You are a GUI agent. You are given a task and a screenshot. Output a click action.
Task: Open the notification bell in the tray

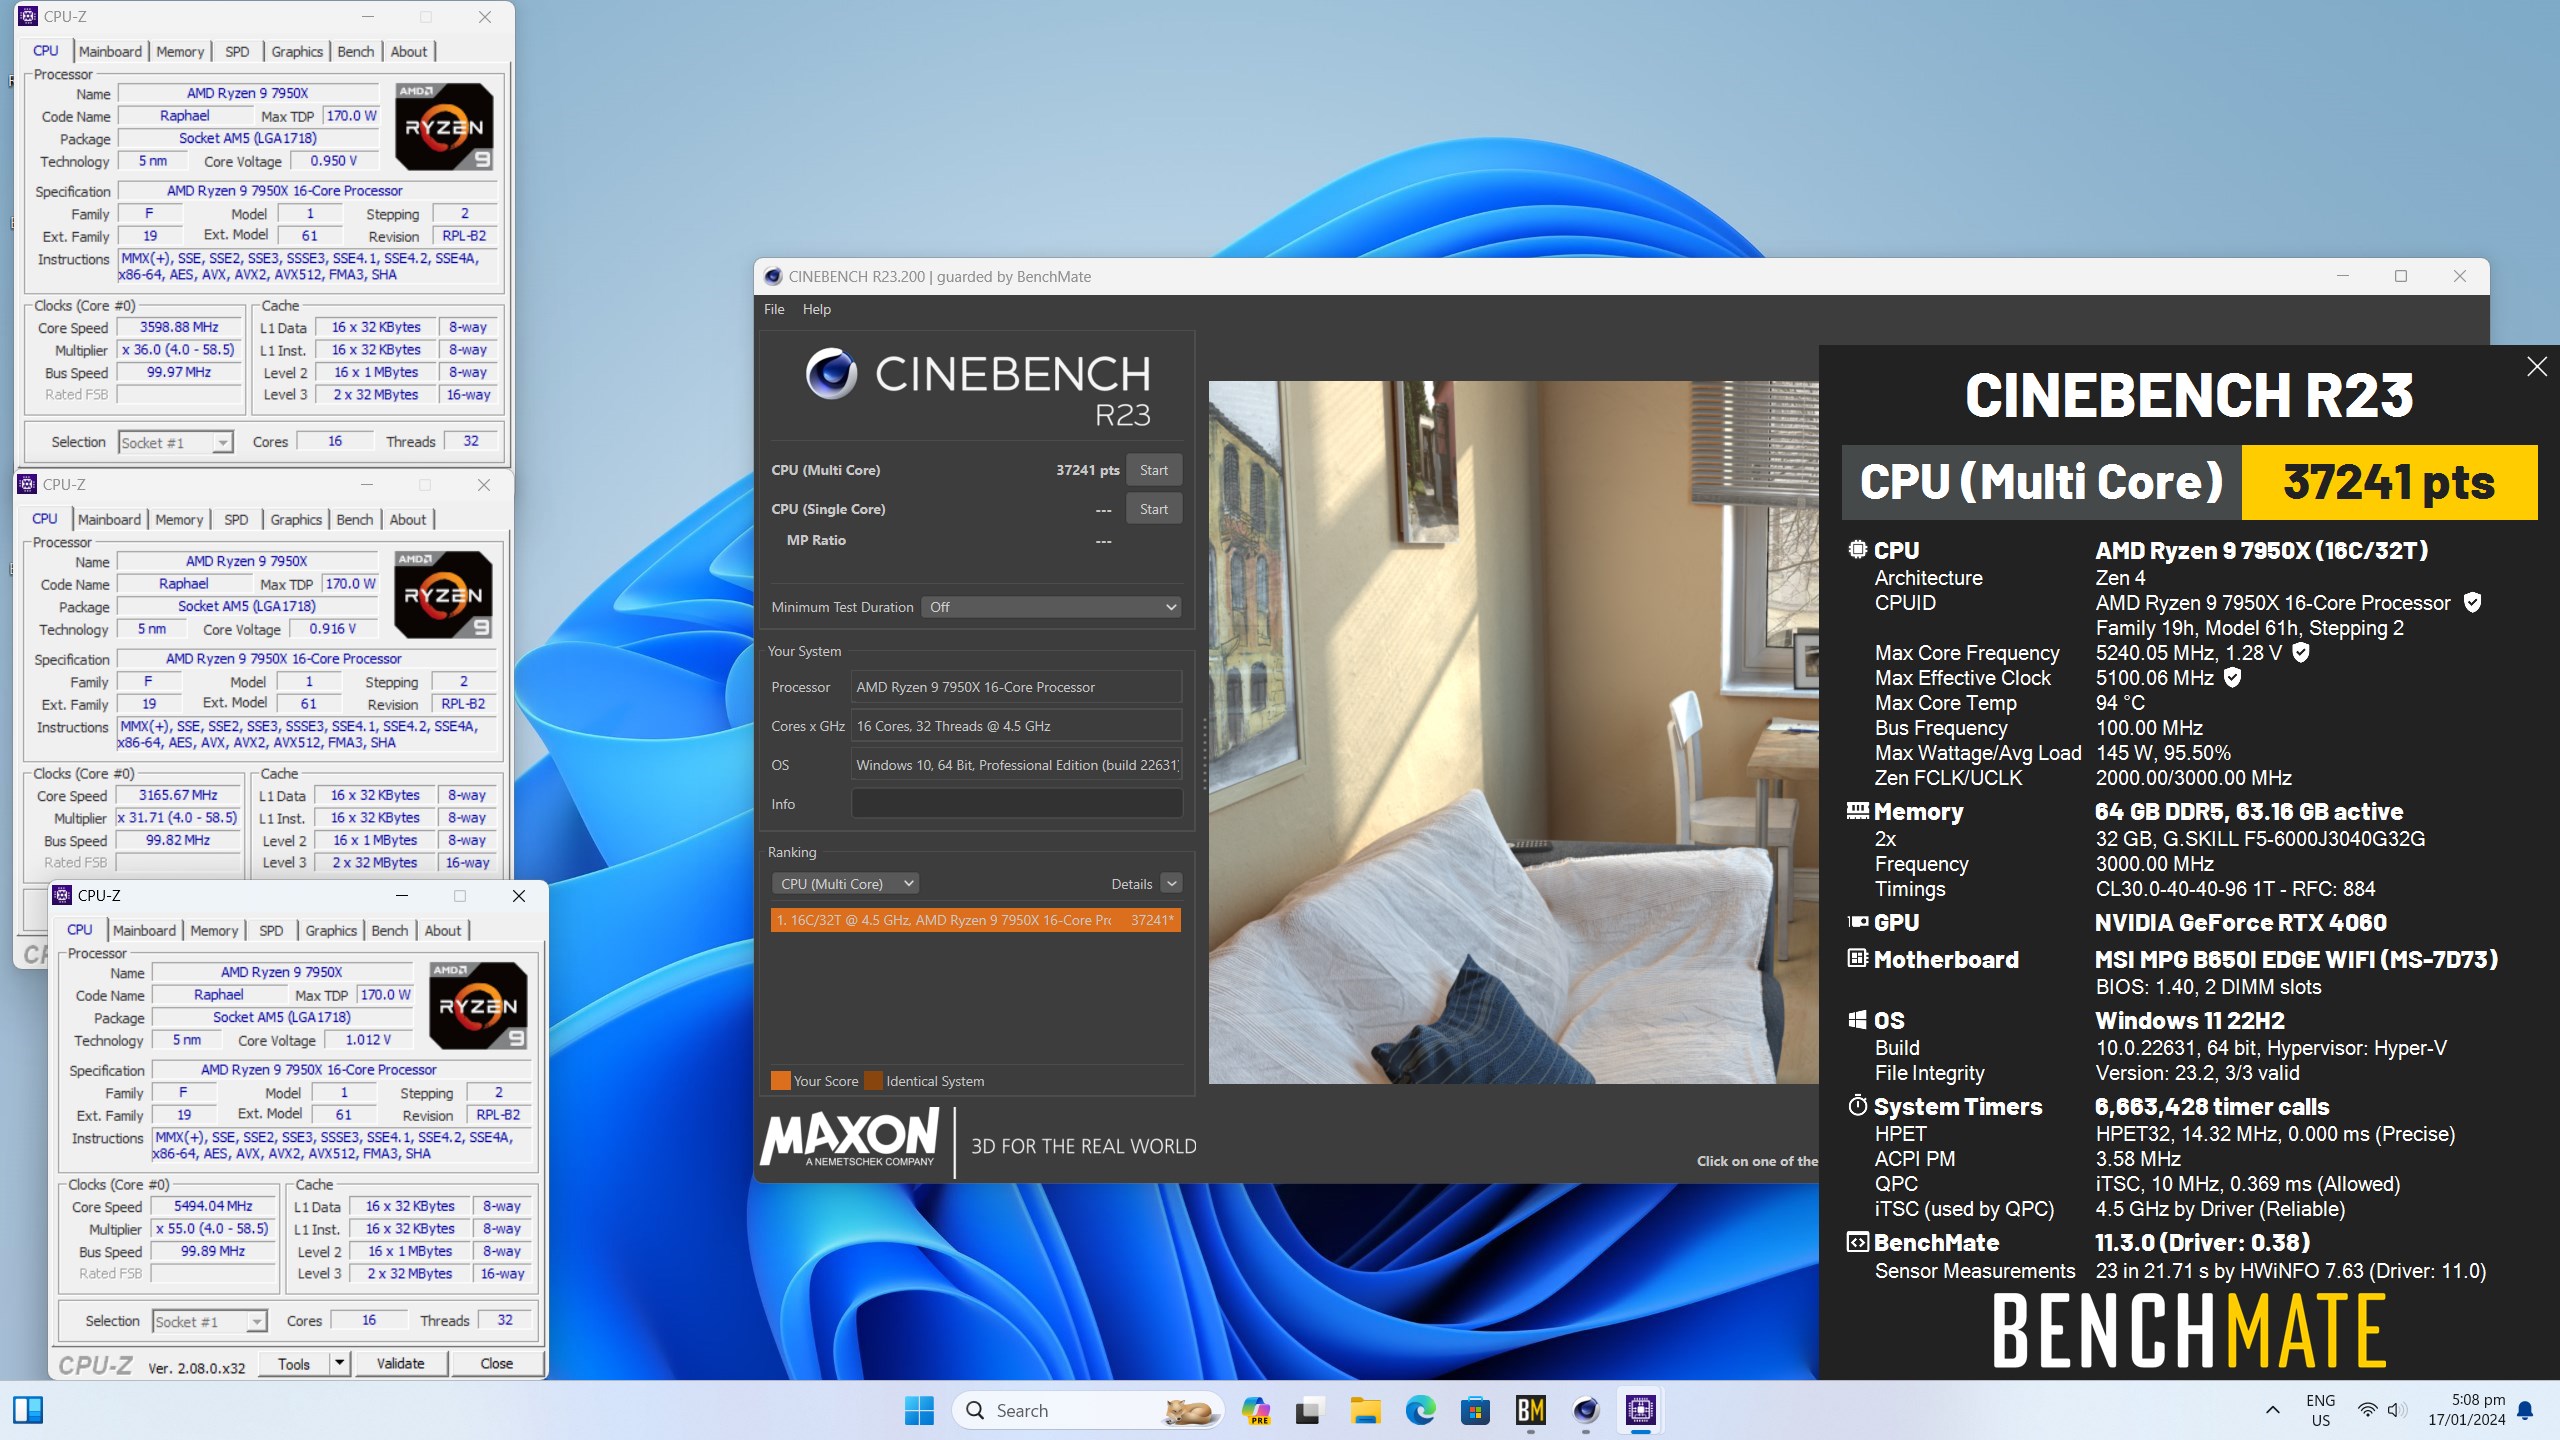(2525, 1410)
